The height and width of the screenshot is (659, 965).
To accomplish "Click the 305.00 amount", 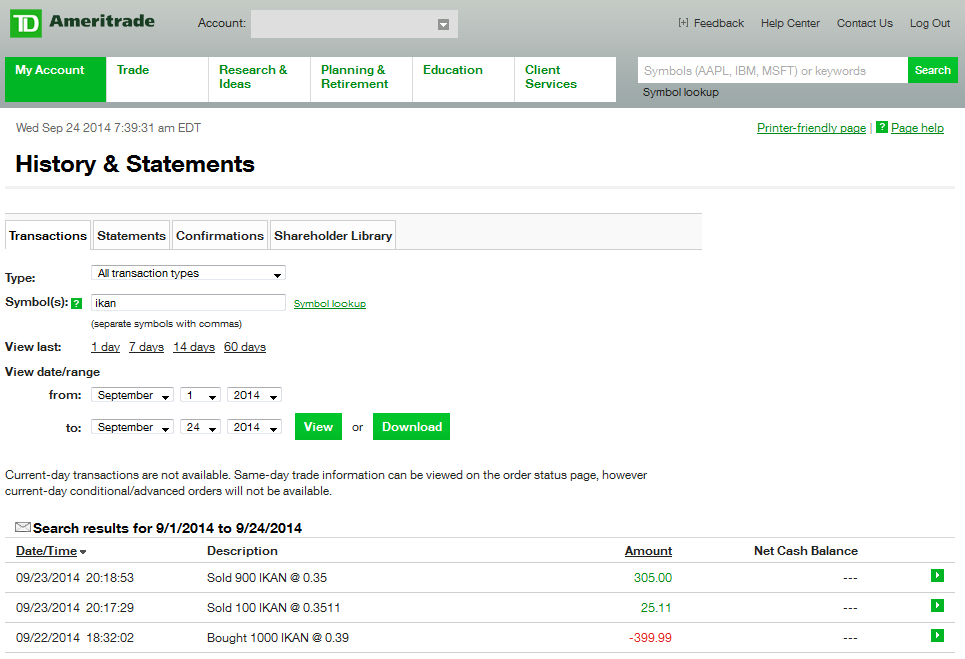I will (653, 578).
